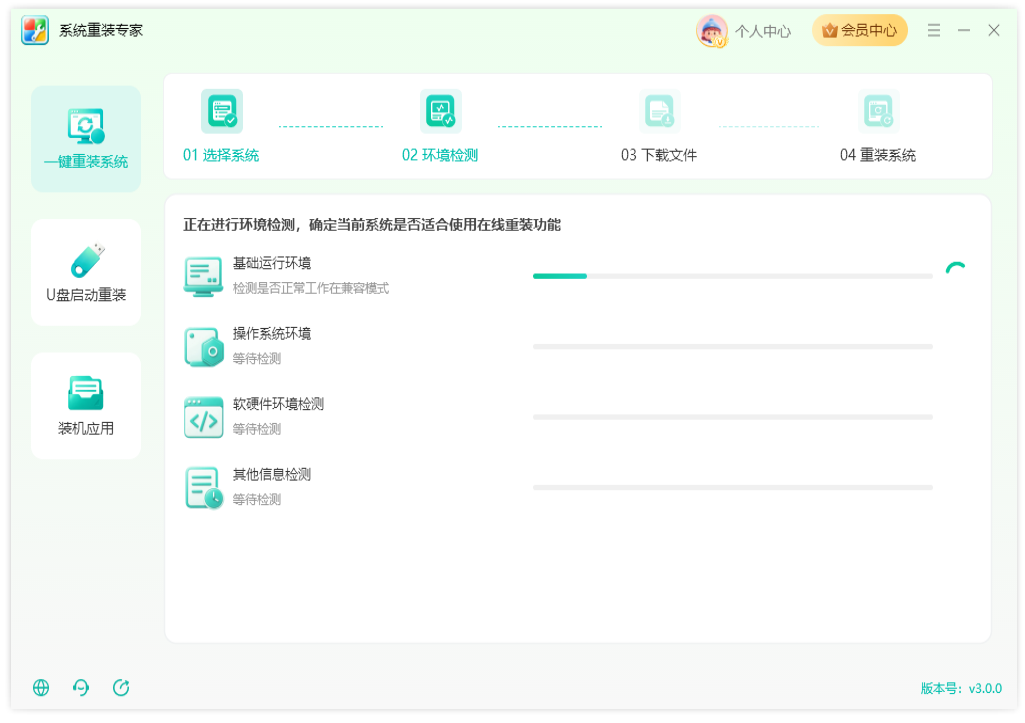Select 装机应用 sidebar tab
Viewport: 1025px width, 723px height.
click(86, 405)
